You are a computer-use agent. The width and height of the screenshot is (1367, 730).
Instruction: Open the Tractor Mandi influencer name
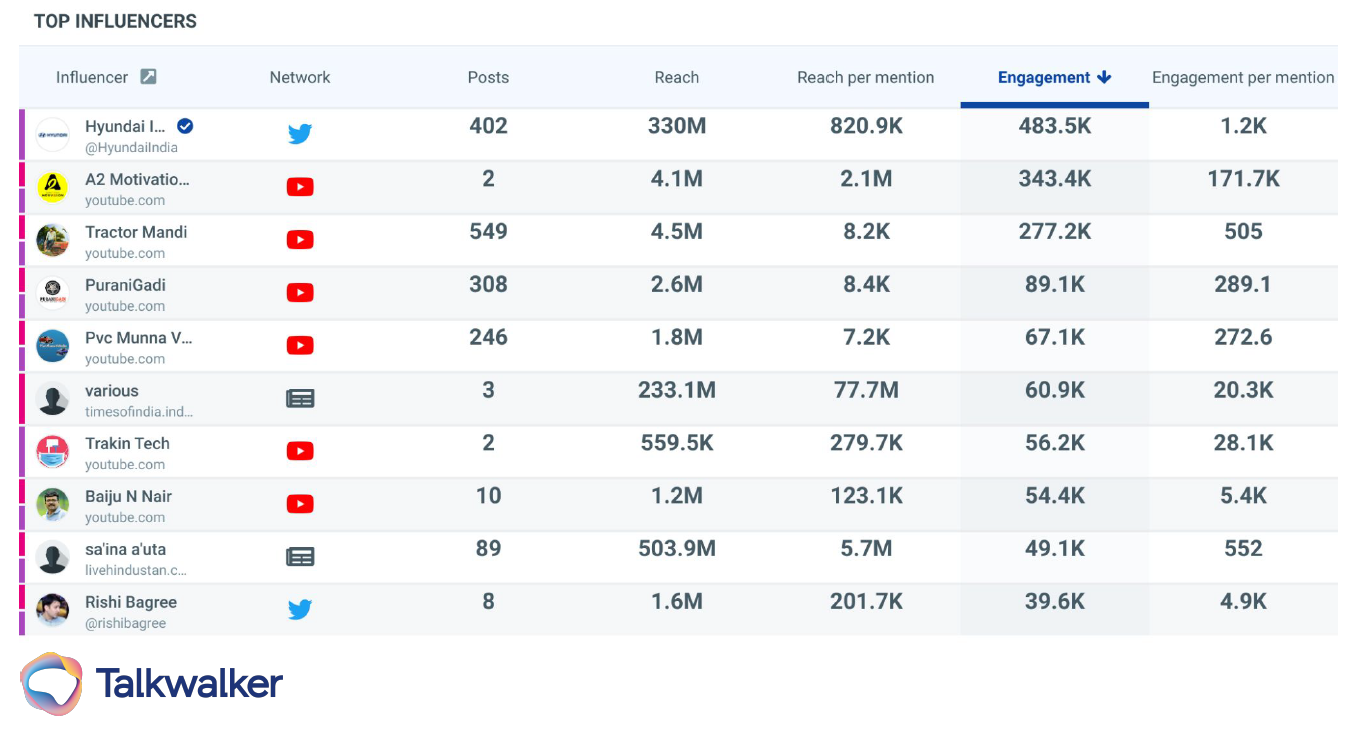click(136, 232)
